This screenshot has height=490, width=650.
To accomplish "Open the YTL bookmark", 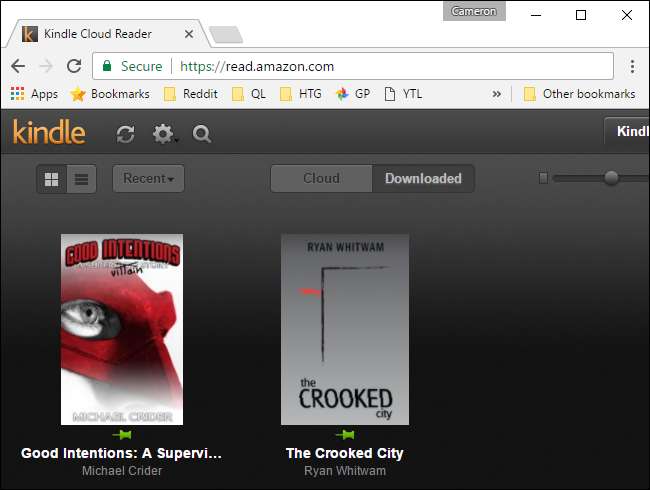I will click(403, 94).
